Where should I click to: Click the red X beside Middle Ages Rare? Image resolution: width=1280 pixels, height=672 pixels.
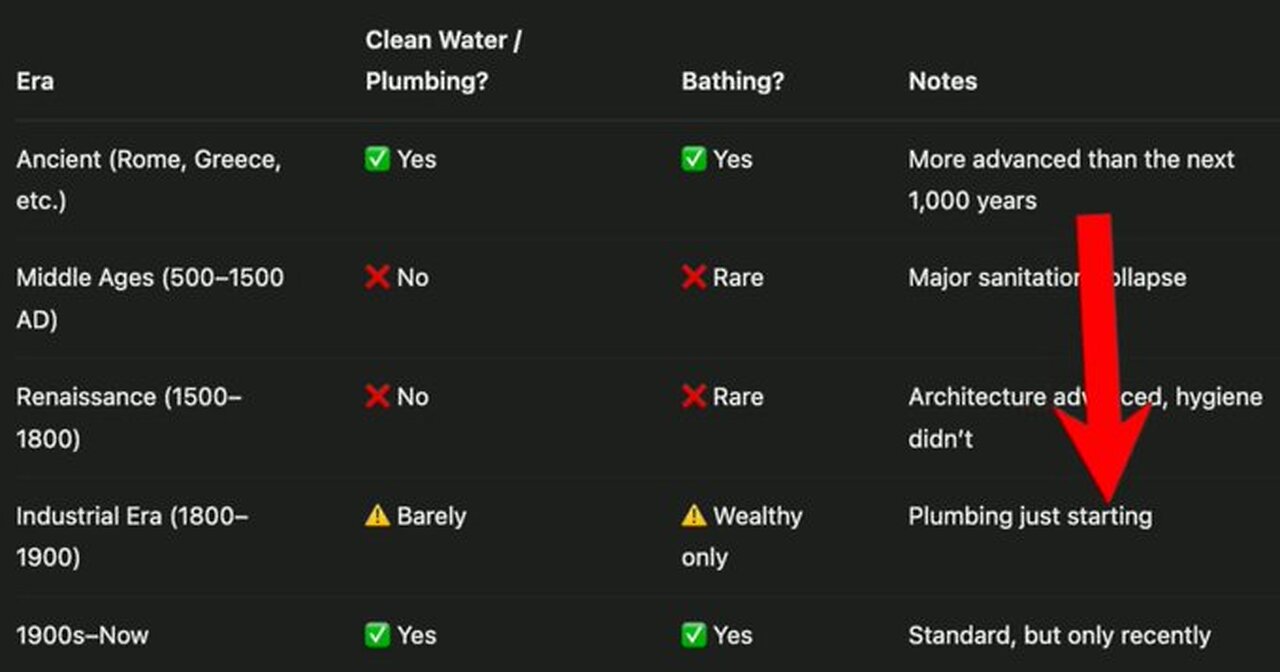(694, 277)
